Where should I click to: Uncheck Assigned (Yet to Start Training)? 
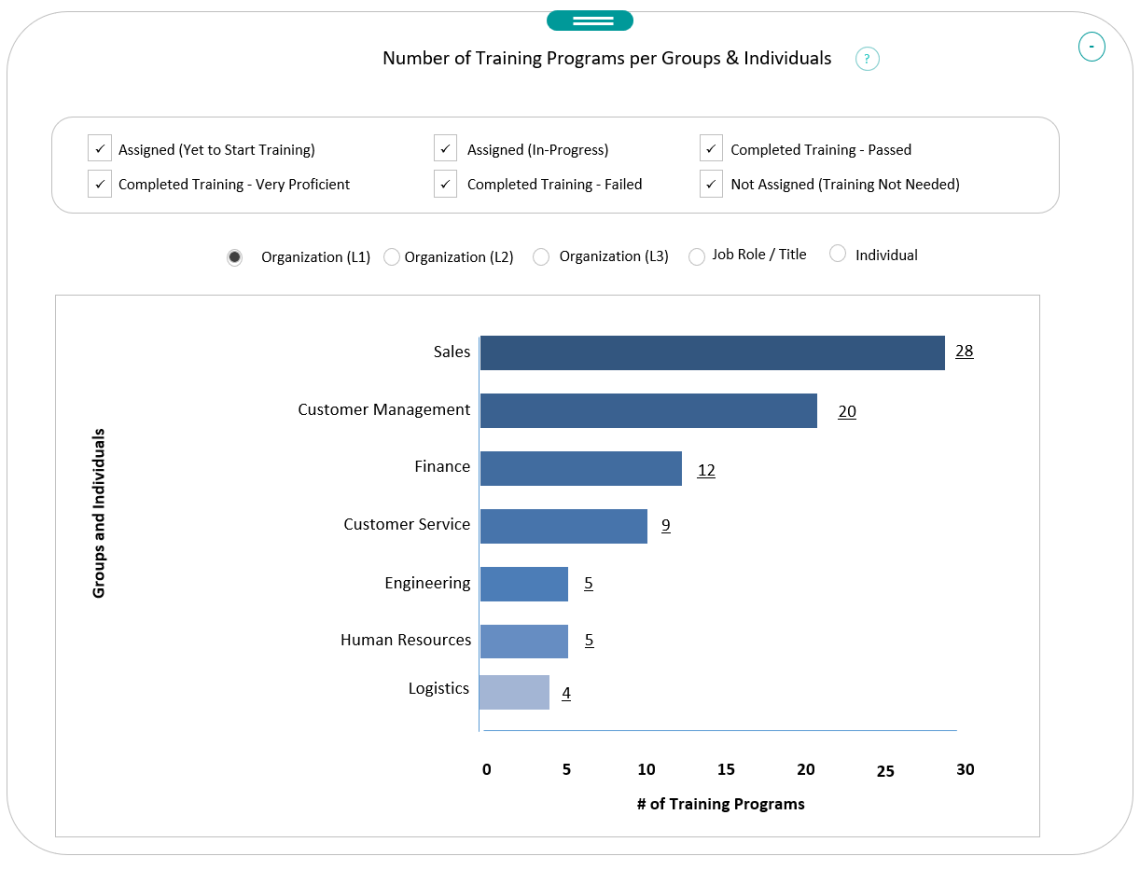[x=99, y=148]
